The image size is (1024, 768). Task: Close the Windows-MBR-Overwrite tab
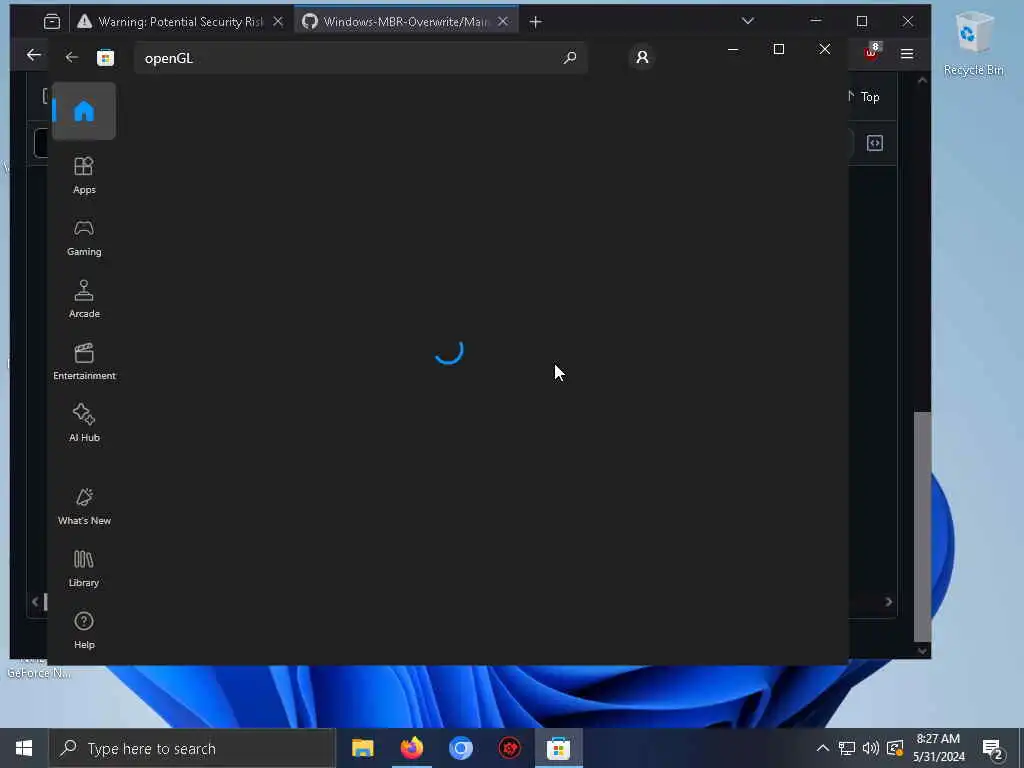[503, 22]
